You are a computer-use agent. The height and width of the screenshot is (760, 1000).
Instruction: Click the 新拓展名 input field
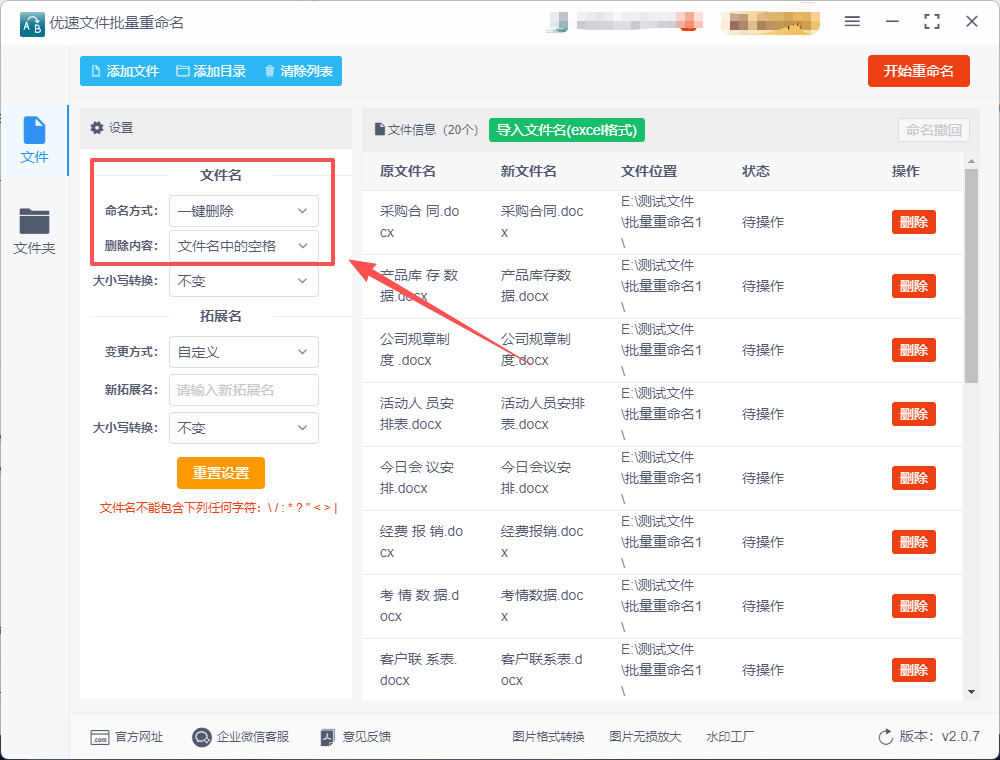tap(243, 390)
